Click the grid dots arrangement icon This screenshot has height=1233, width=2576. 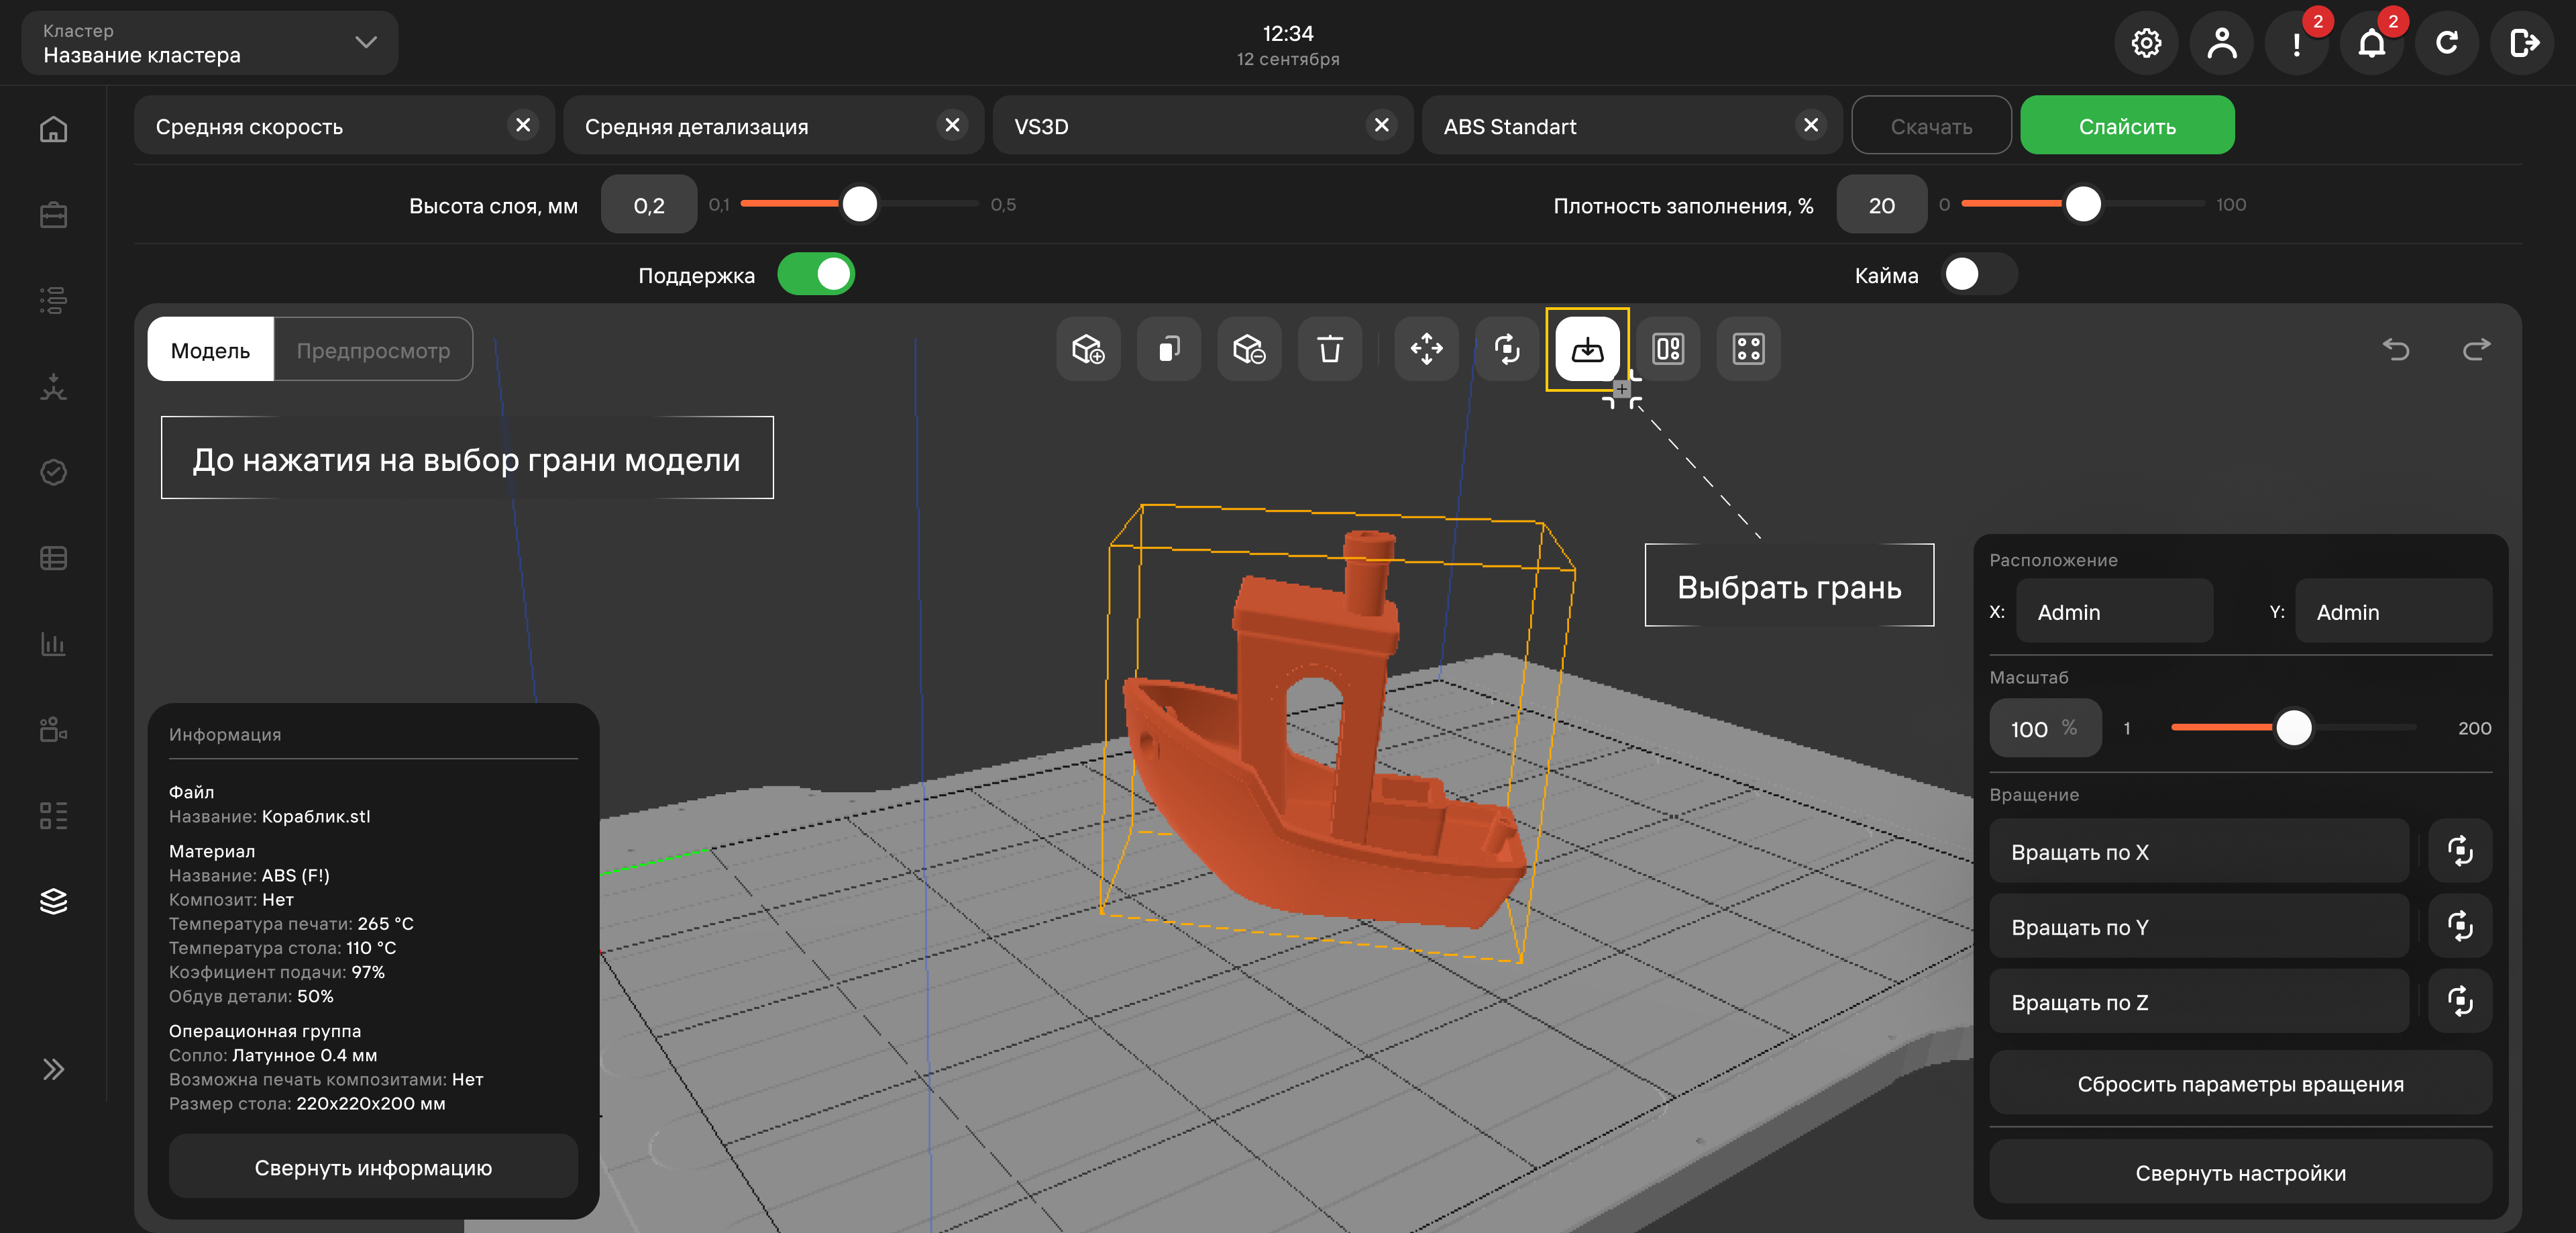(x=1749, y=349)
